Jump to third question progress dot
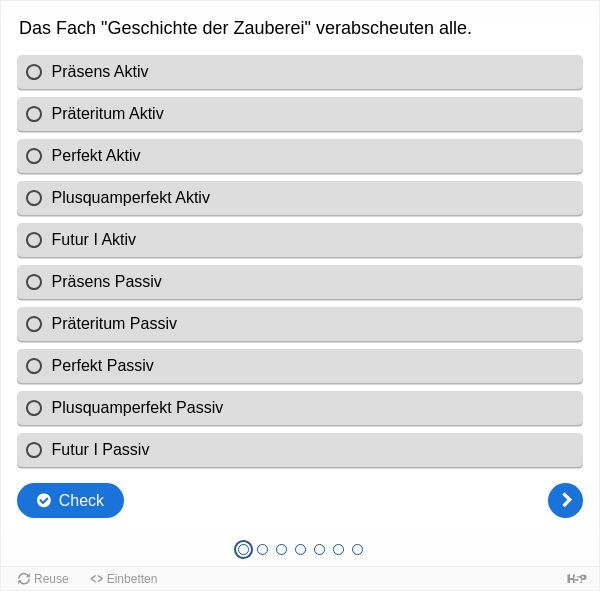 coord(281,549)
